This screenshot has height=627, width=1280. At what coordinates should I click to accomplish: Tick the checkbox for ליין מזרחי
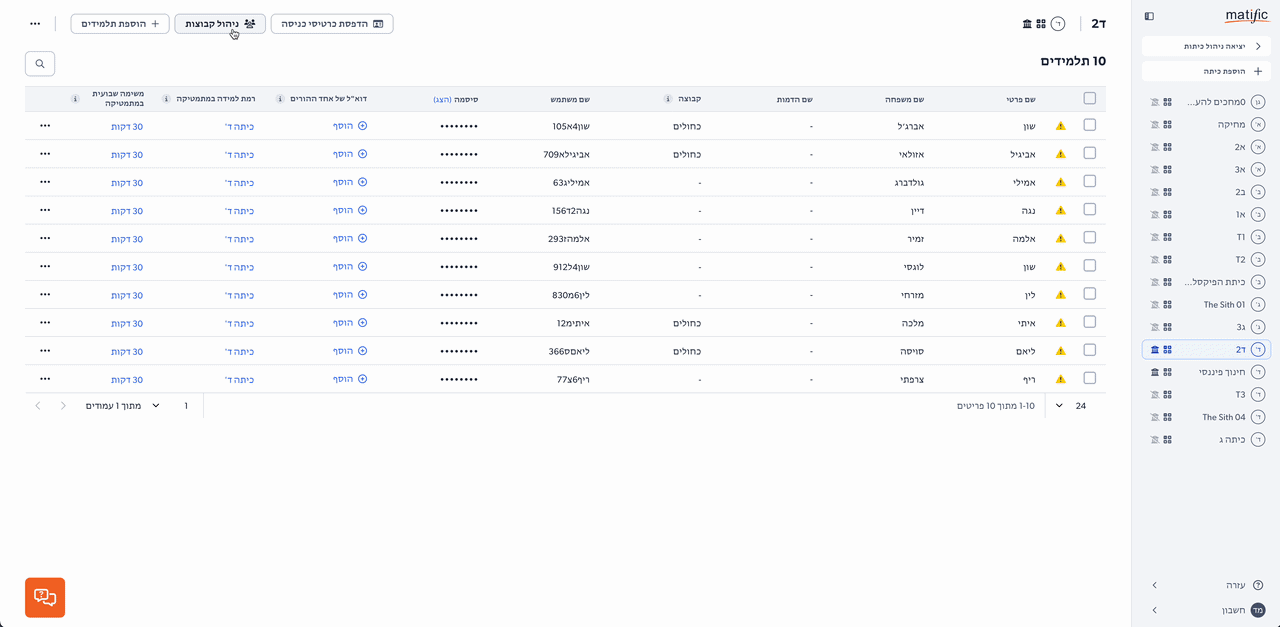coord(1090,293)
